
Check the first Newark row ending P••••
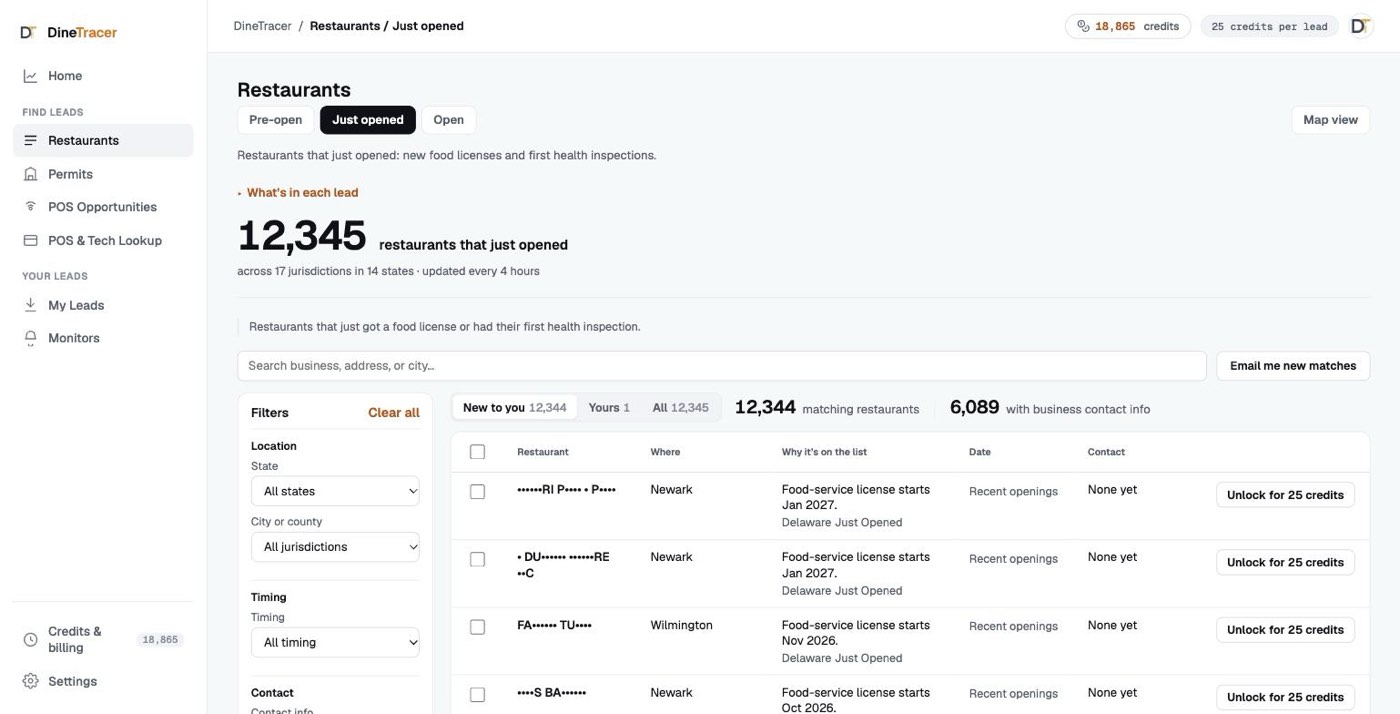tap(477, 492)
